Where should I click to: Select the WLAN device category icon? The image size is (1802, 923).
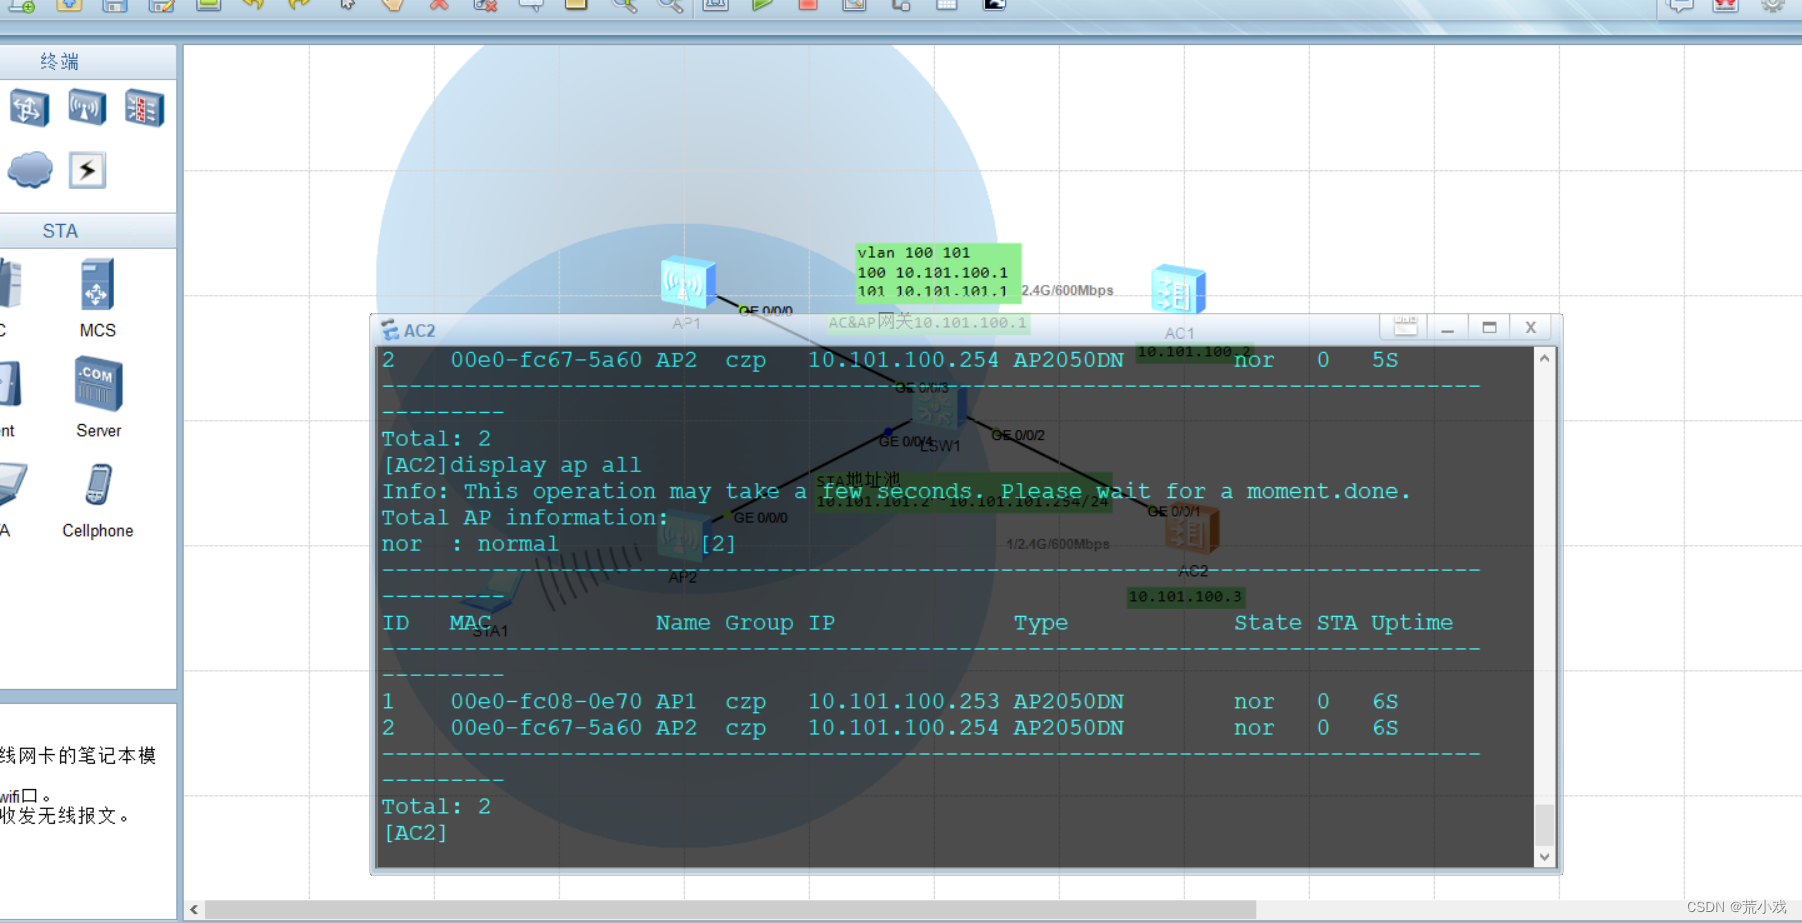[87, 107]
